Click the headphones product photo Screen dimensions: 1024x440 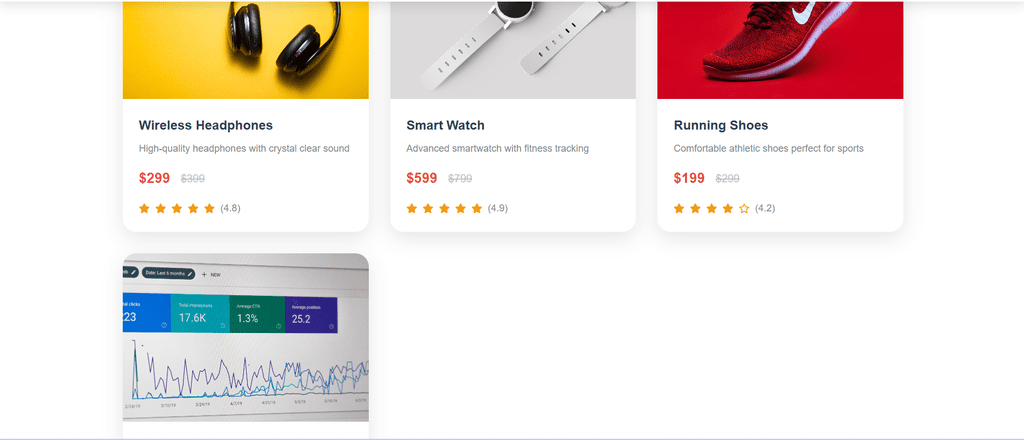point(245,48)
